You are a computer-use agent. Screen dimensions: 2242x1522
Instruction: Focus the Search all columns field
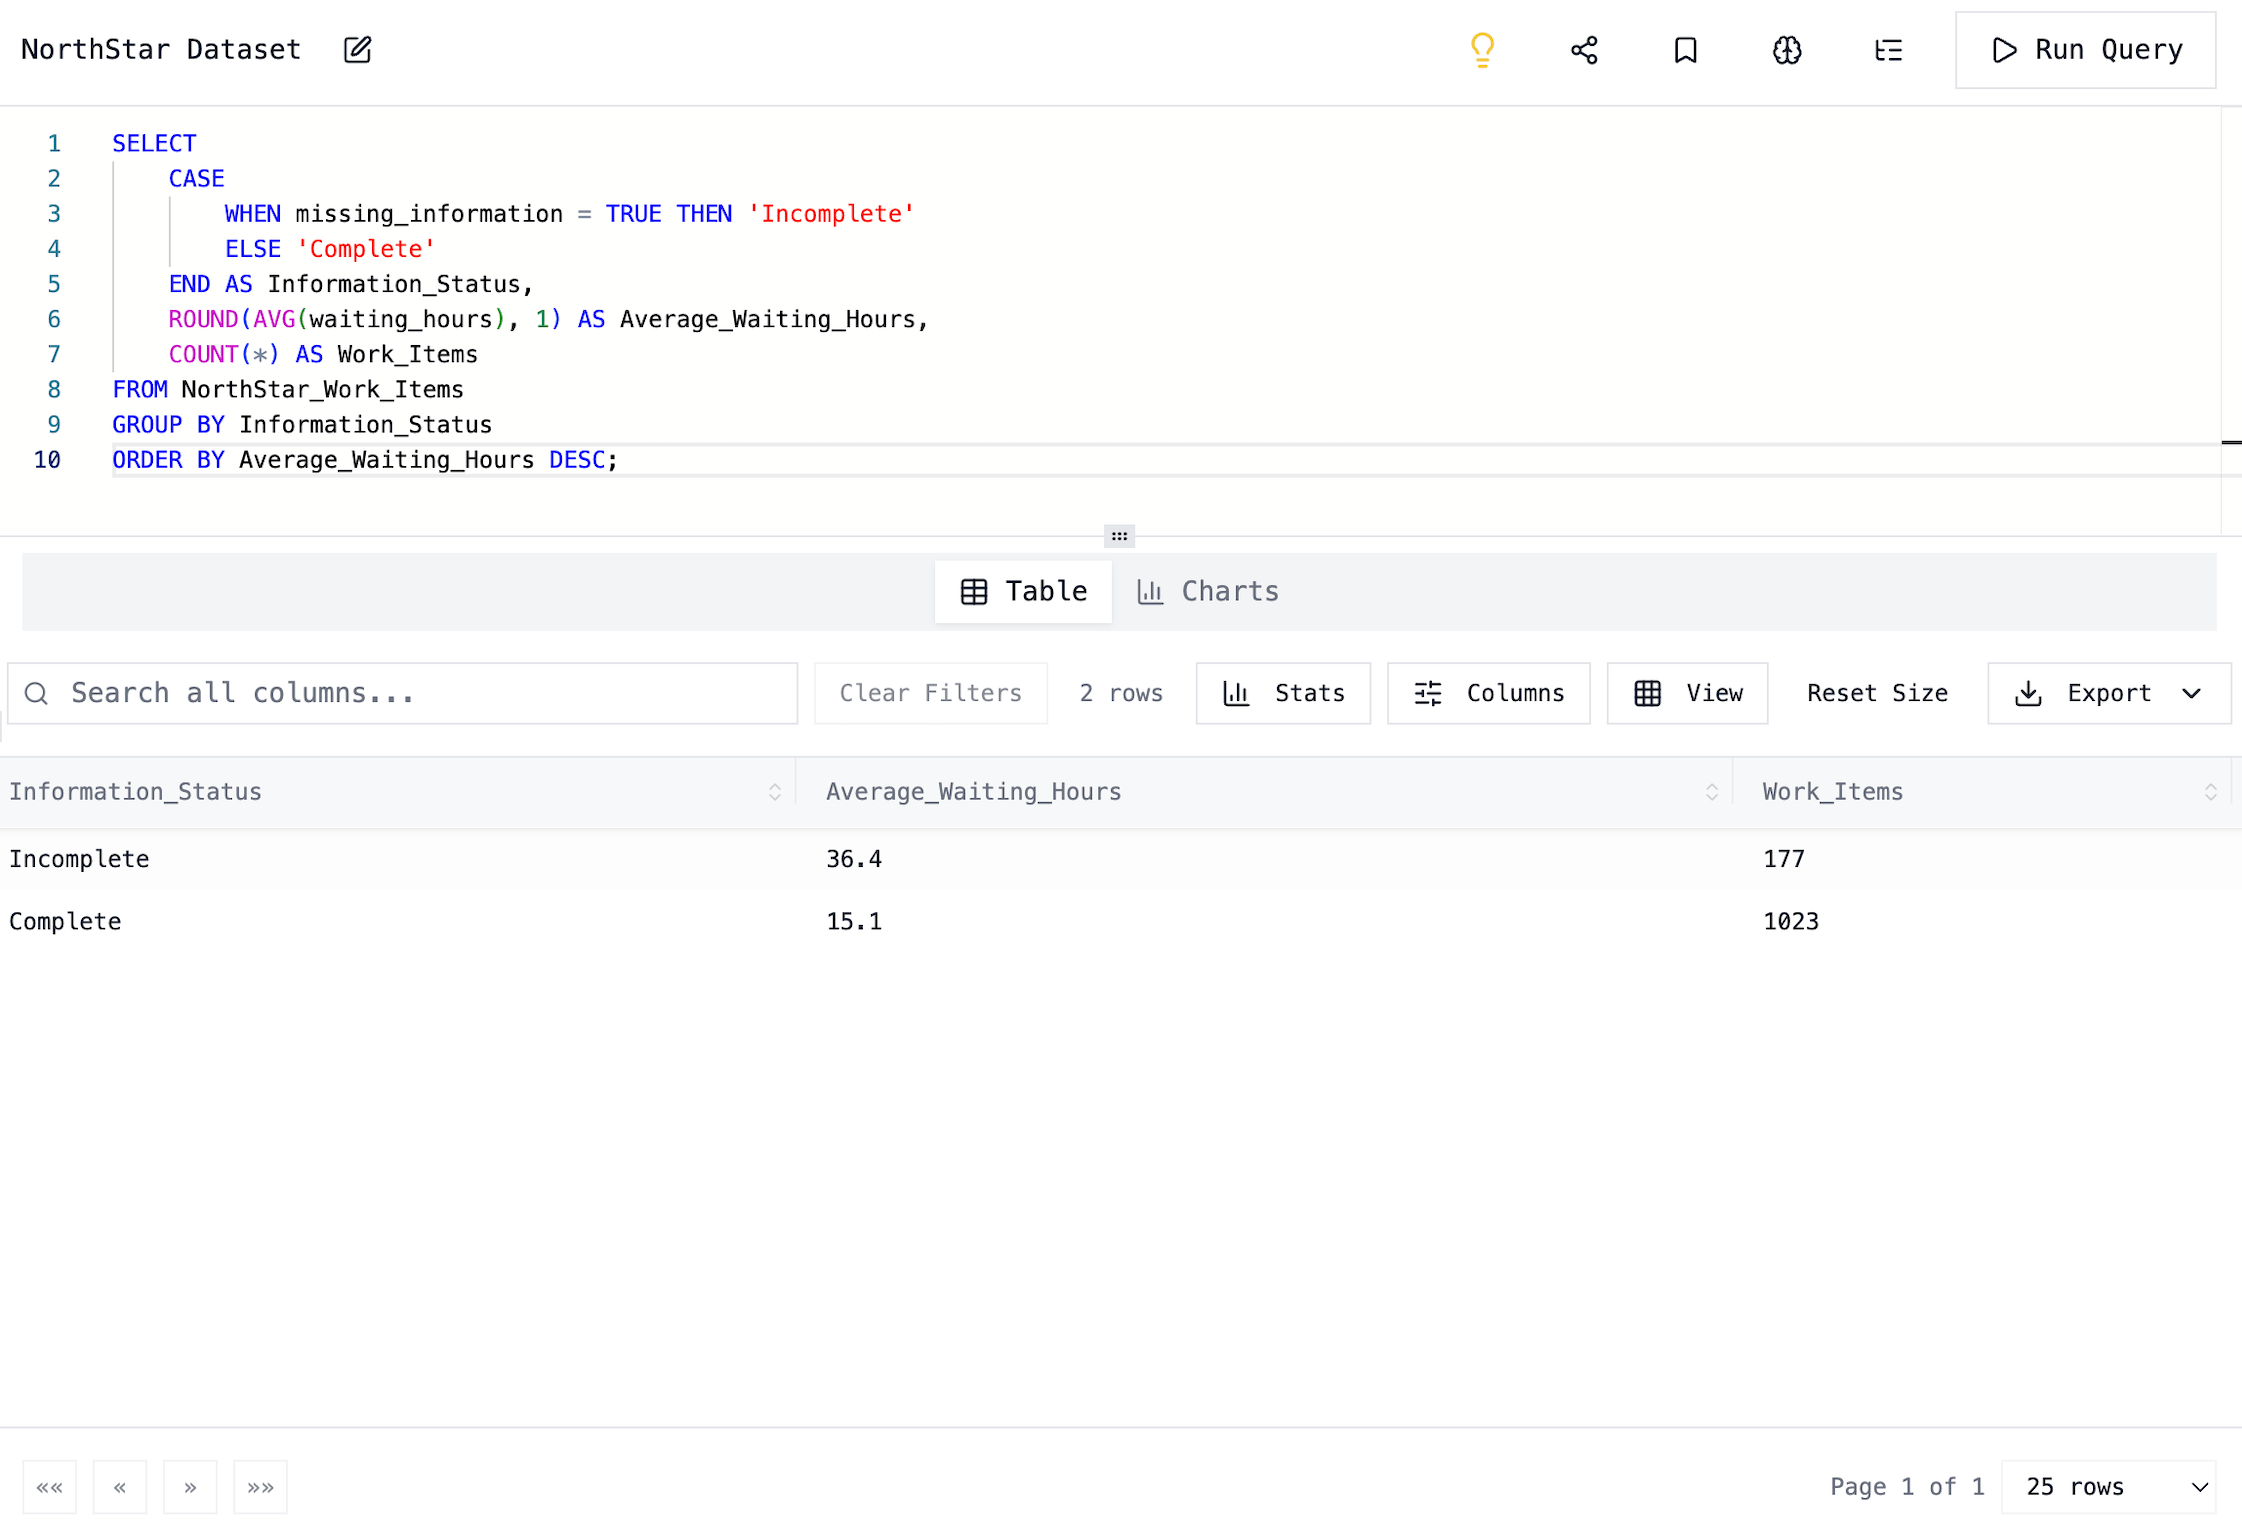(x=402, y=693)
